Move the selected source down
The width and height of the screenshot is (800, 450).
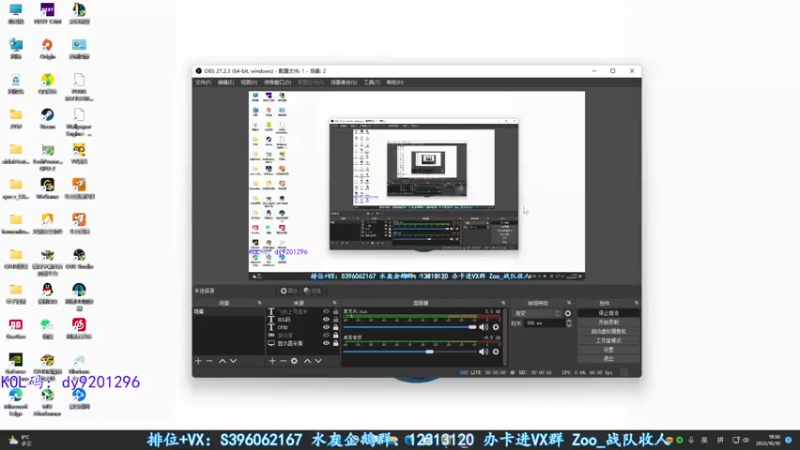coord(318,361)
